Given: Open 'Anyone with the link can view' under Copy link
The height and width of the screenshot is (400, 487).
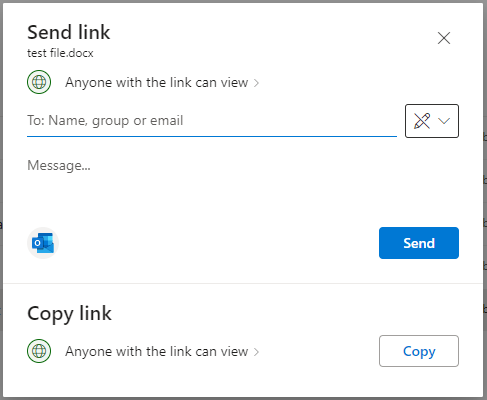Looking at the screenshot, I should coord(157,351).
